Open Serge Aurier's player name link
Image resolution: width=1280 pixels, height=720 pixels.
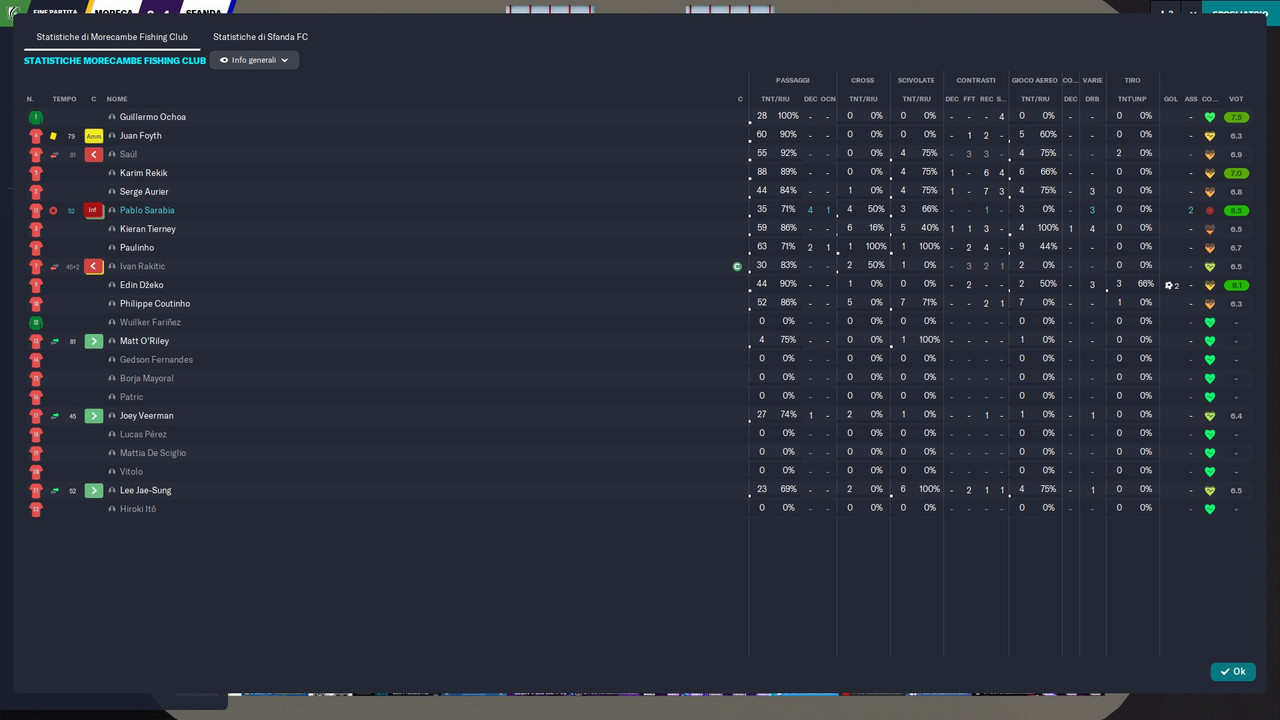point(144,192)
